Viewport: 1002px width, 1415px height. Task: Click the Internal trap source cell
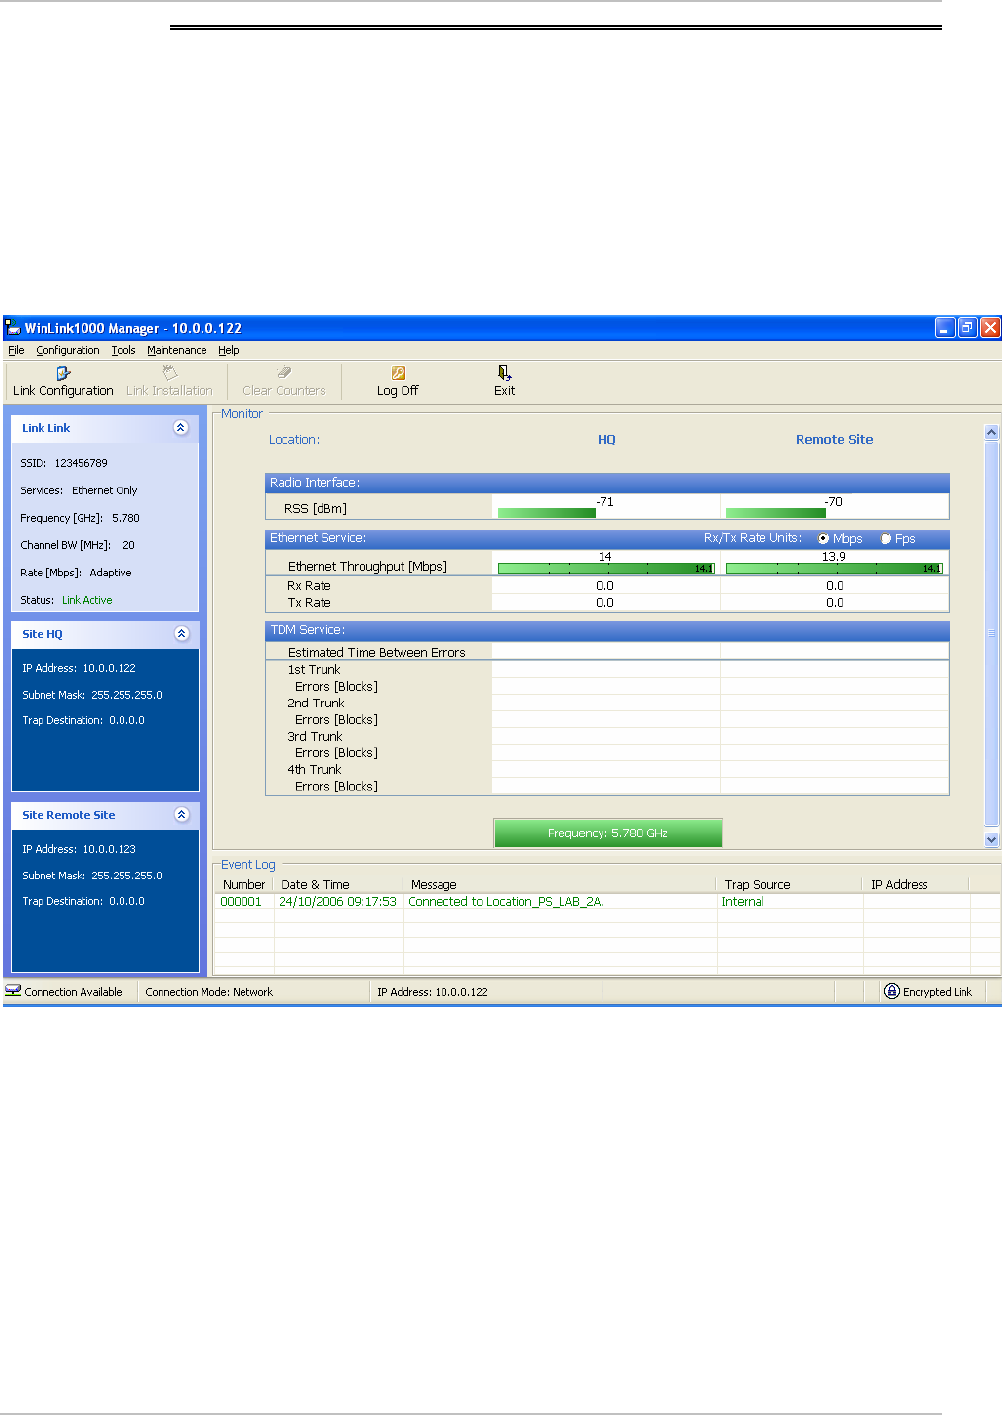coord(742,901)
